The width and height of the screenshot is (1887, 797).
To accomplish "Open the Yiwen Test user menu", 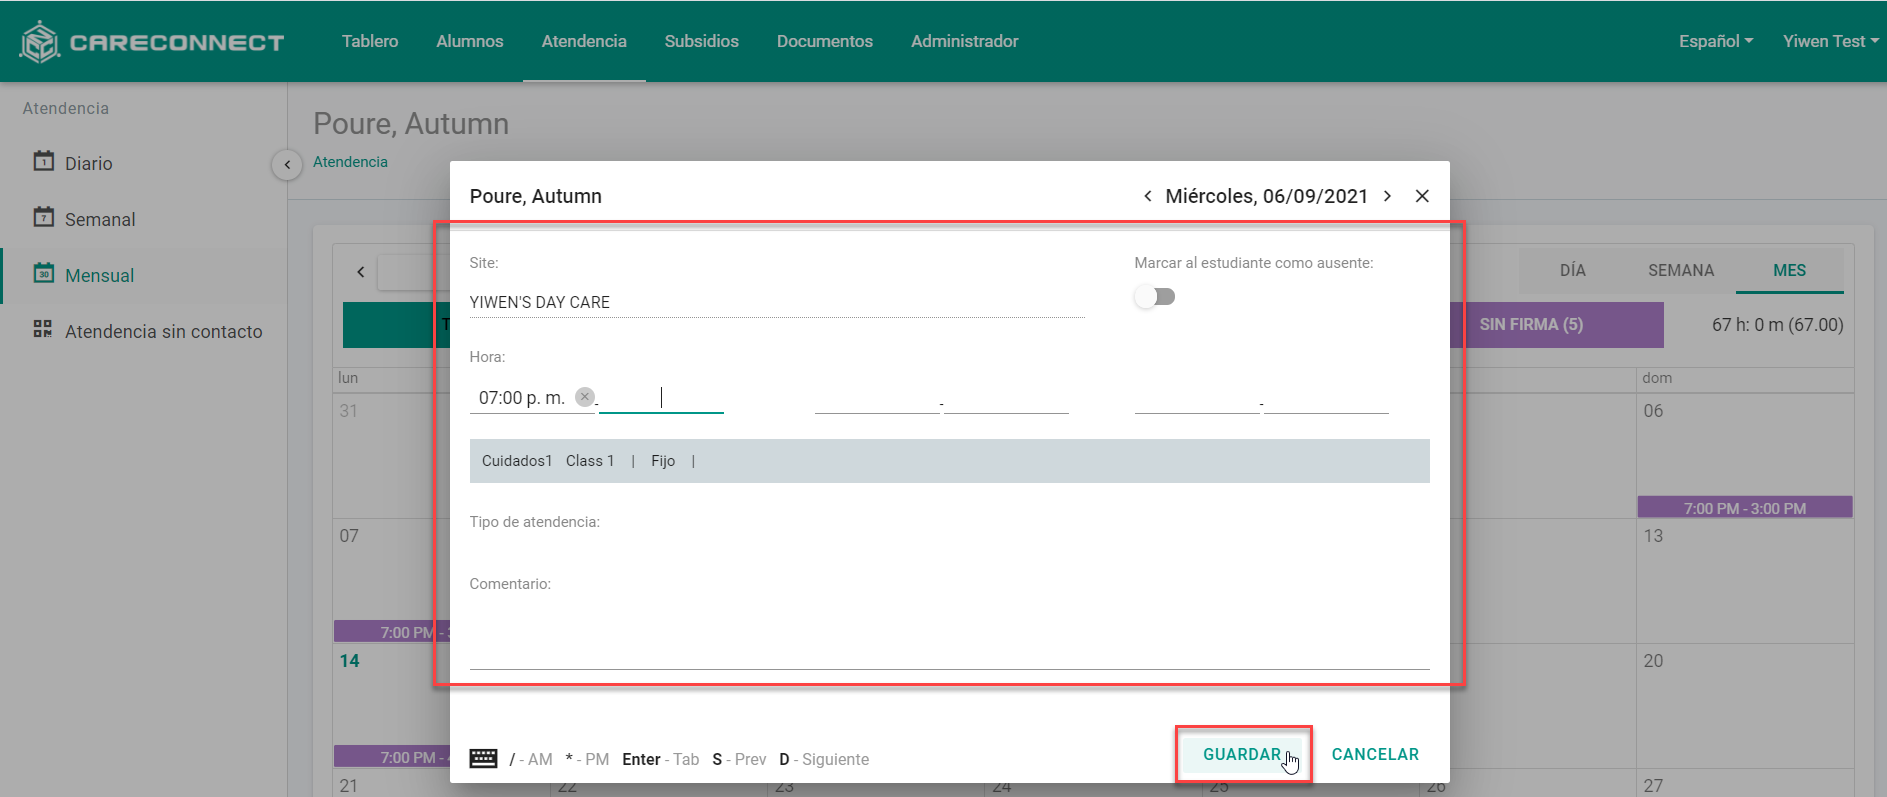I will tap(1830, 41).
